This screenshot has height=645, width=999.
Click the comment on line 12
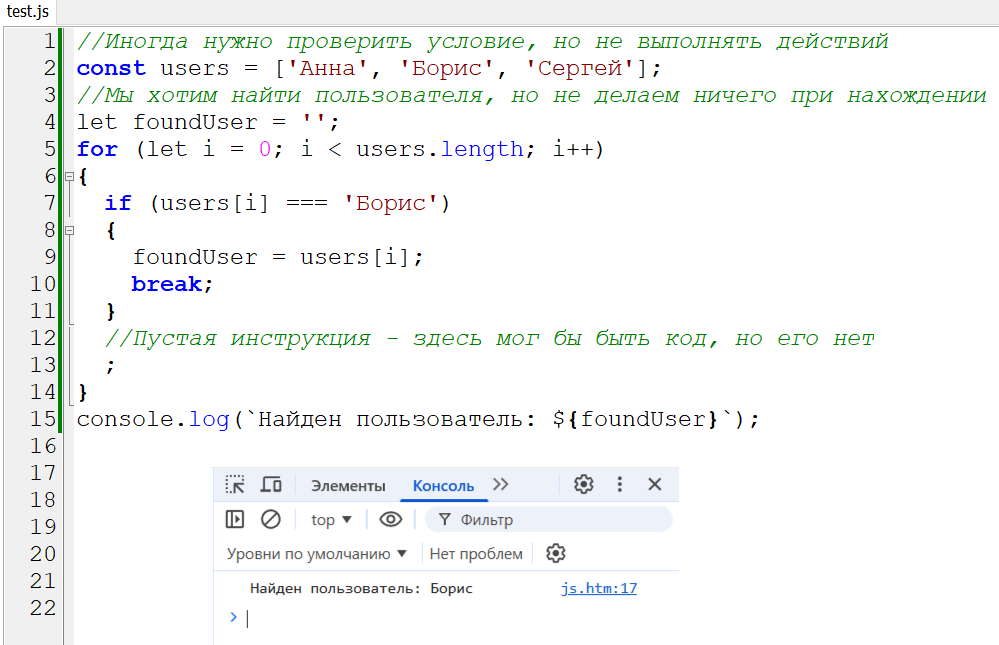[x=490, y=338]
